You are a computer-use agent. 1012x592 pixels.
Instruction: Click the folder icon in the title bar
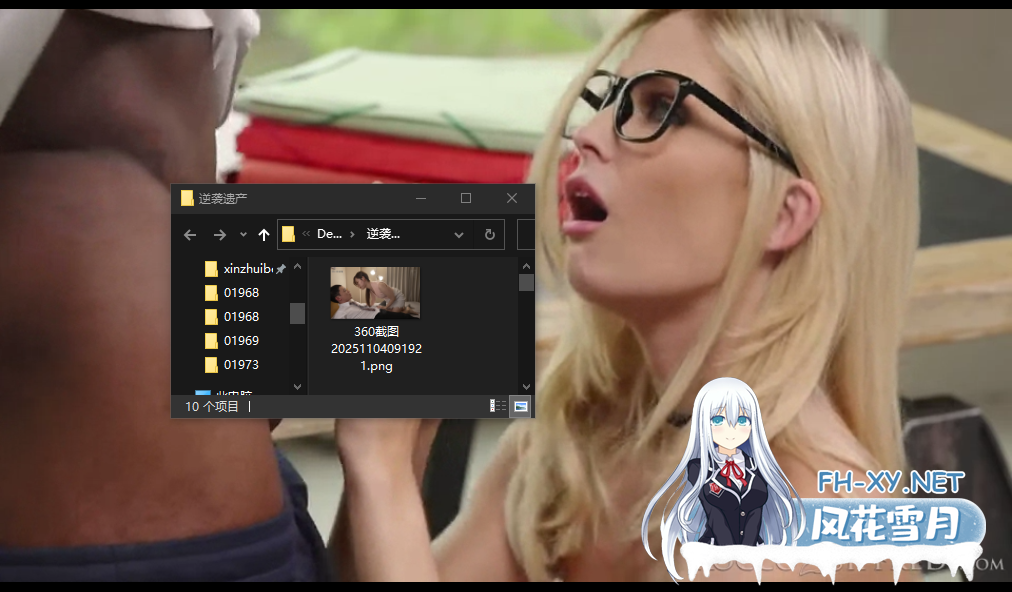[186, 198]
